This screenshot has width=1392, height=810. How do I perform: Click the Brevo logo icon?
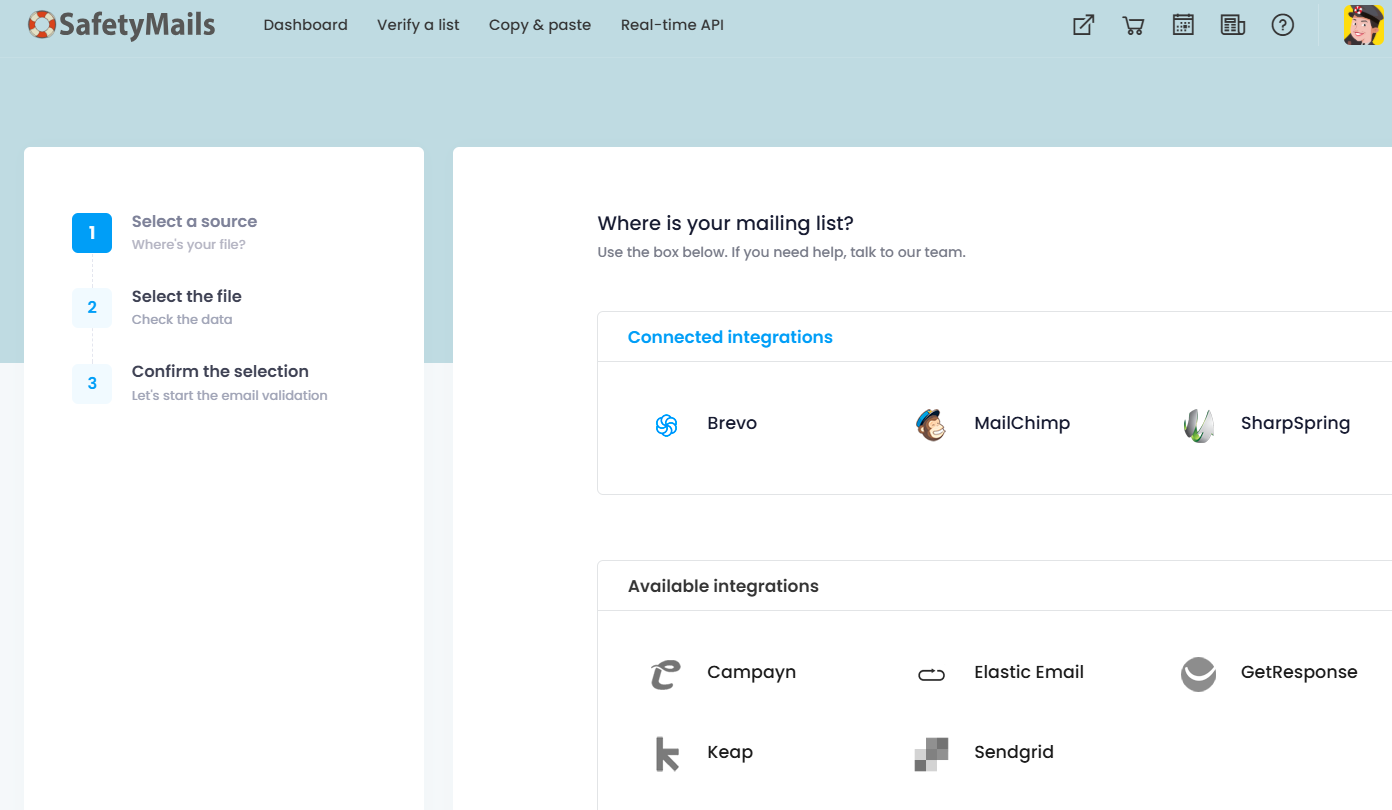667,425
